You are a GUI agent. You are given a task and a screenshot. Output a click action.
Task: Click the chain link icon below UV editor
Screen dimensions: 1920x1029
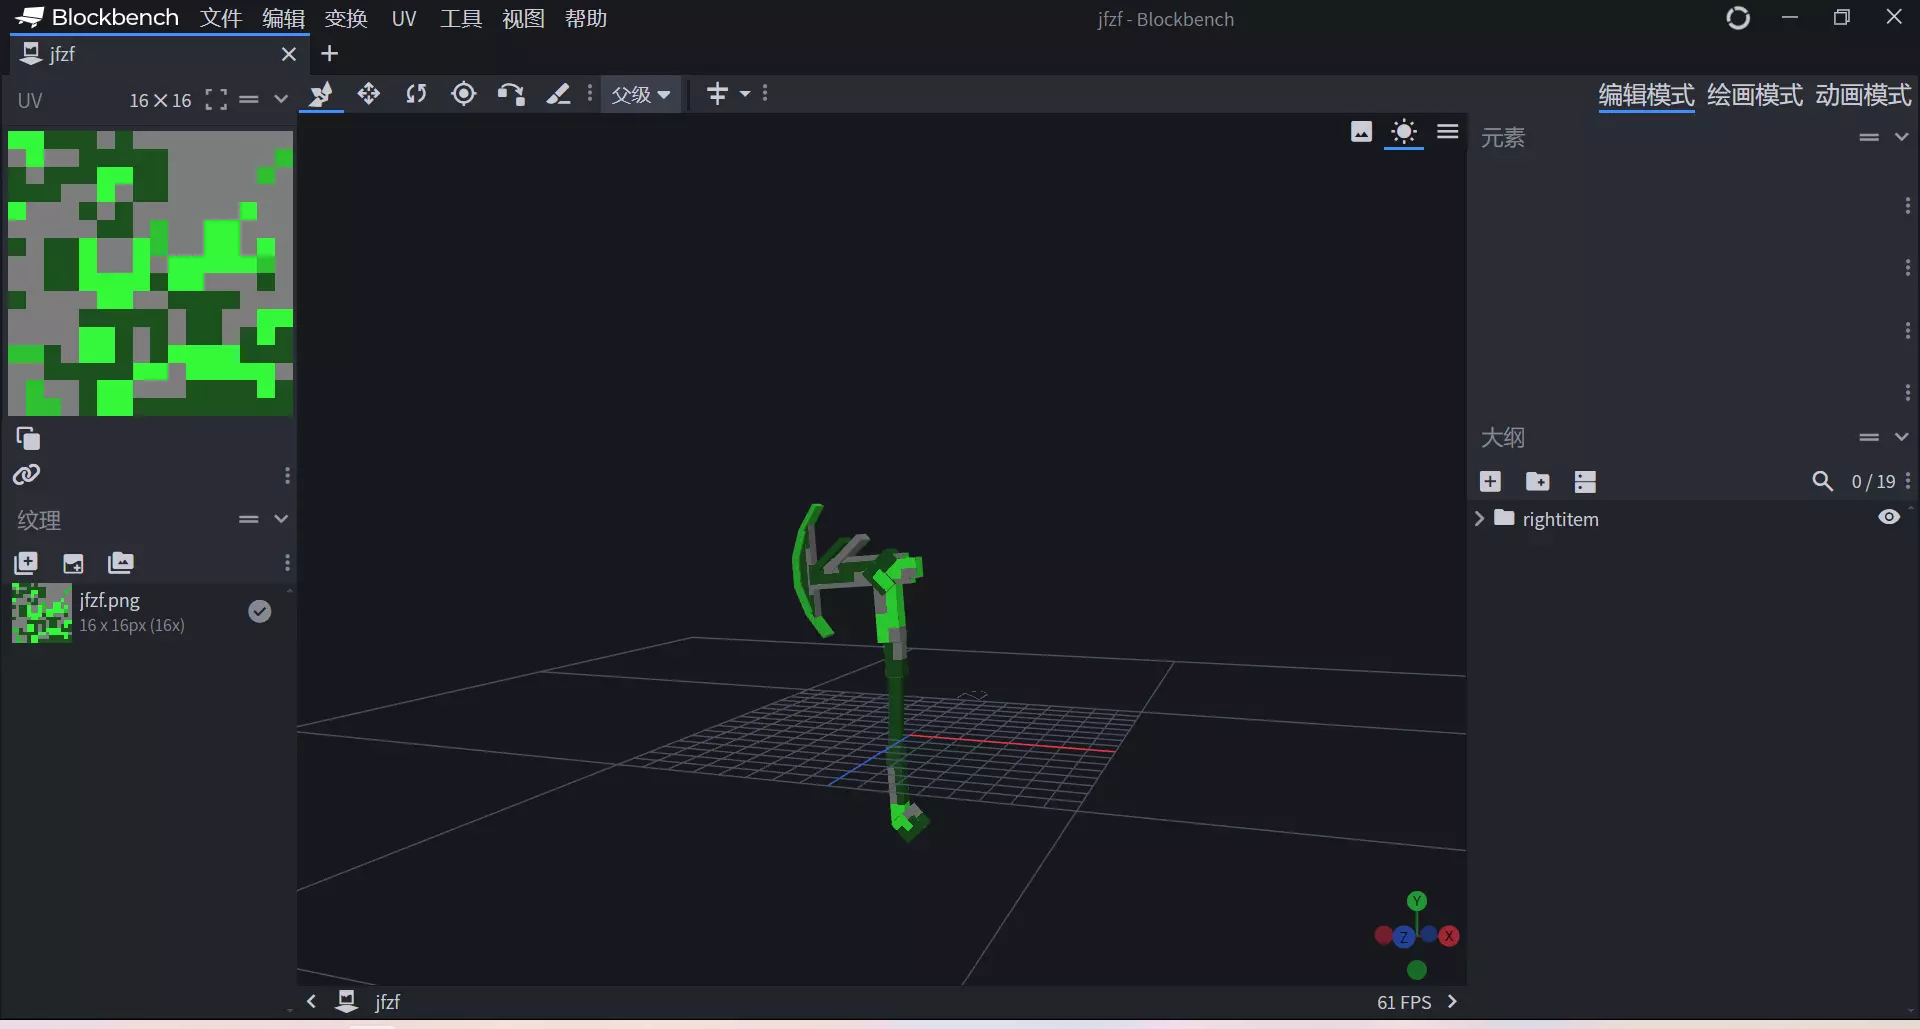(x=27, y=475)
